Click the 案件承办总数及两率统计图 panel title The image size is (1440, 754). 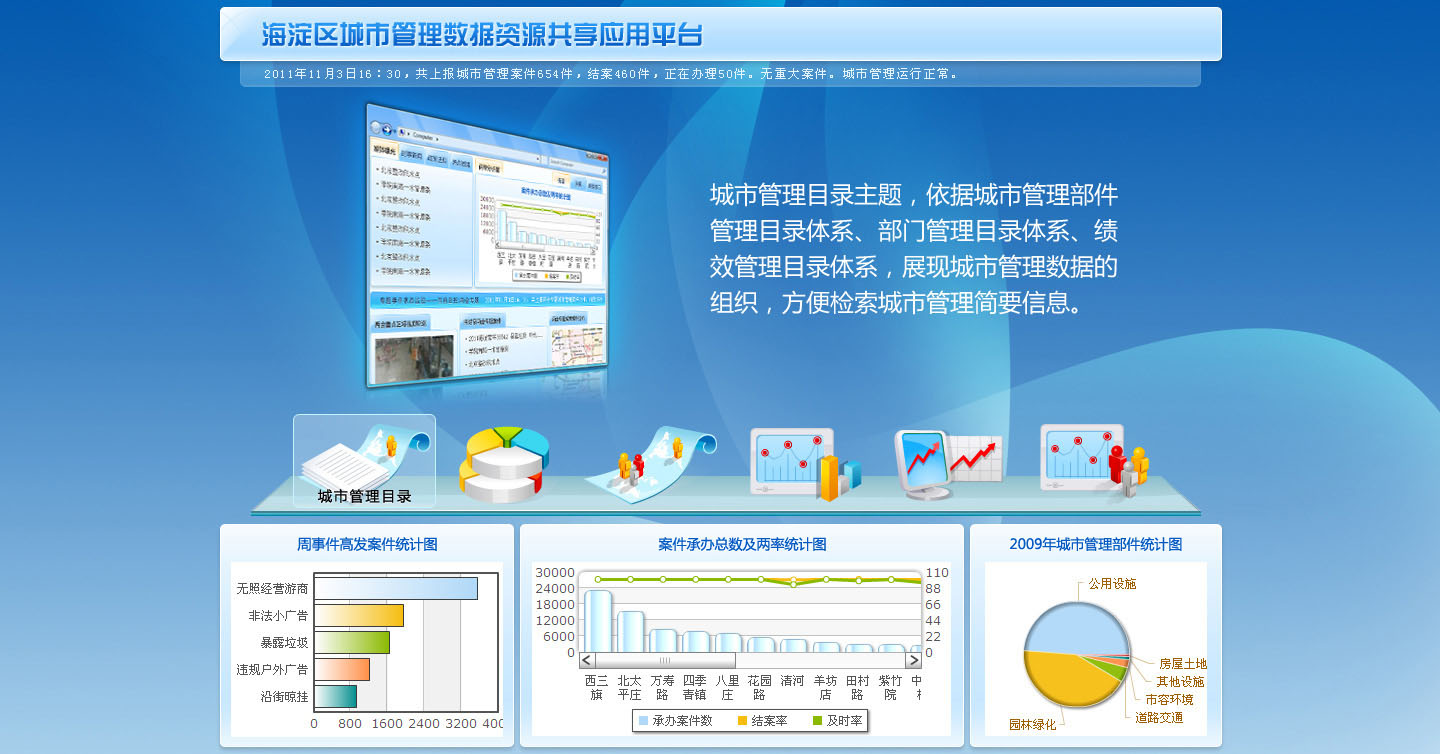coord(742,545)
